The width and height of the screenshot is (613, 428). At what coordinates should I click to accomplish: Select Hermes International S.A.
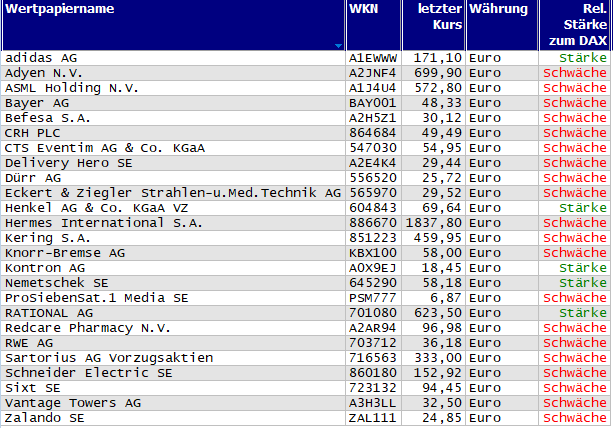104,223
